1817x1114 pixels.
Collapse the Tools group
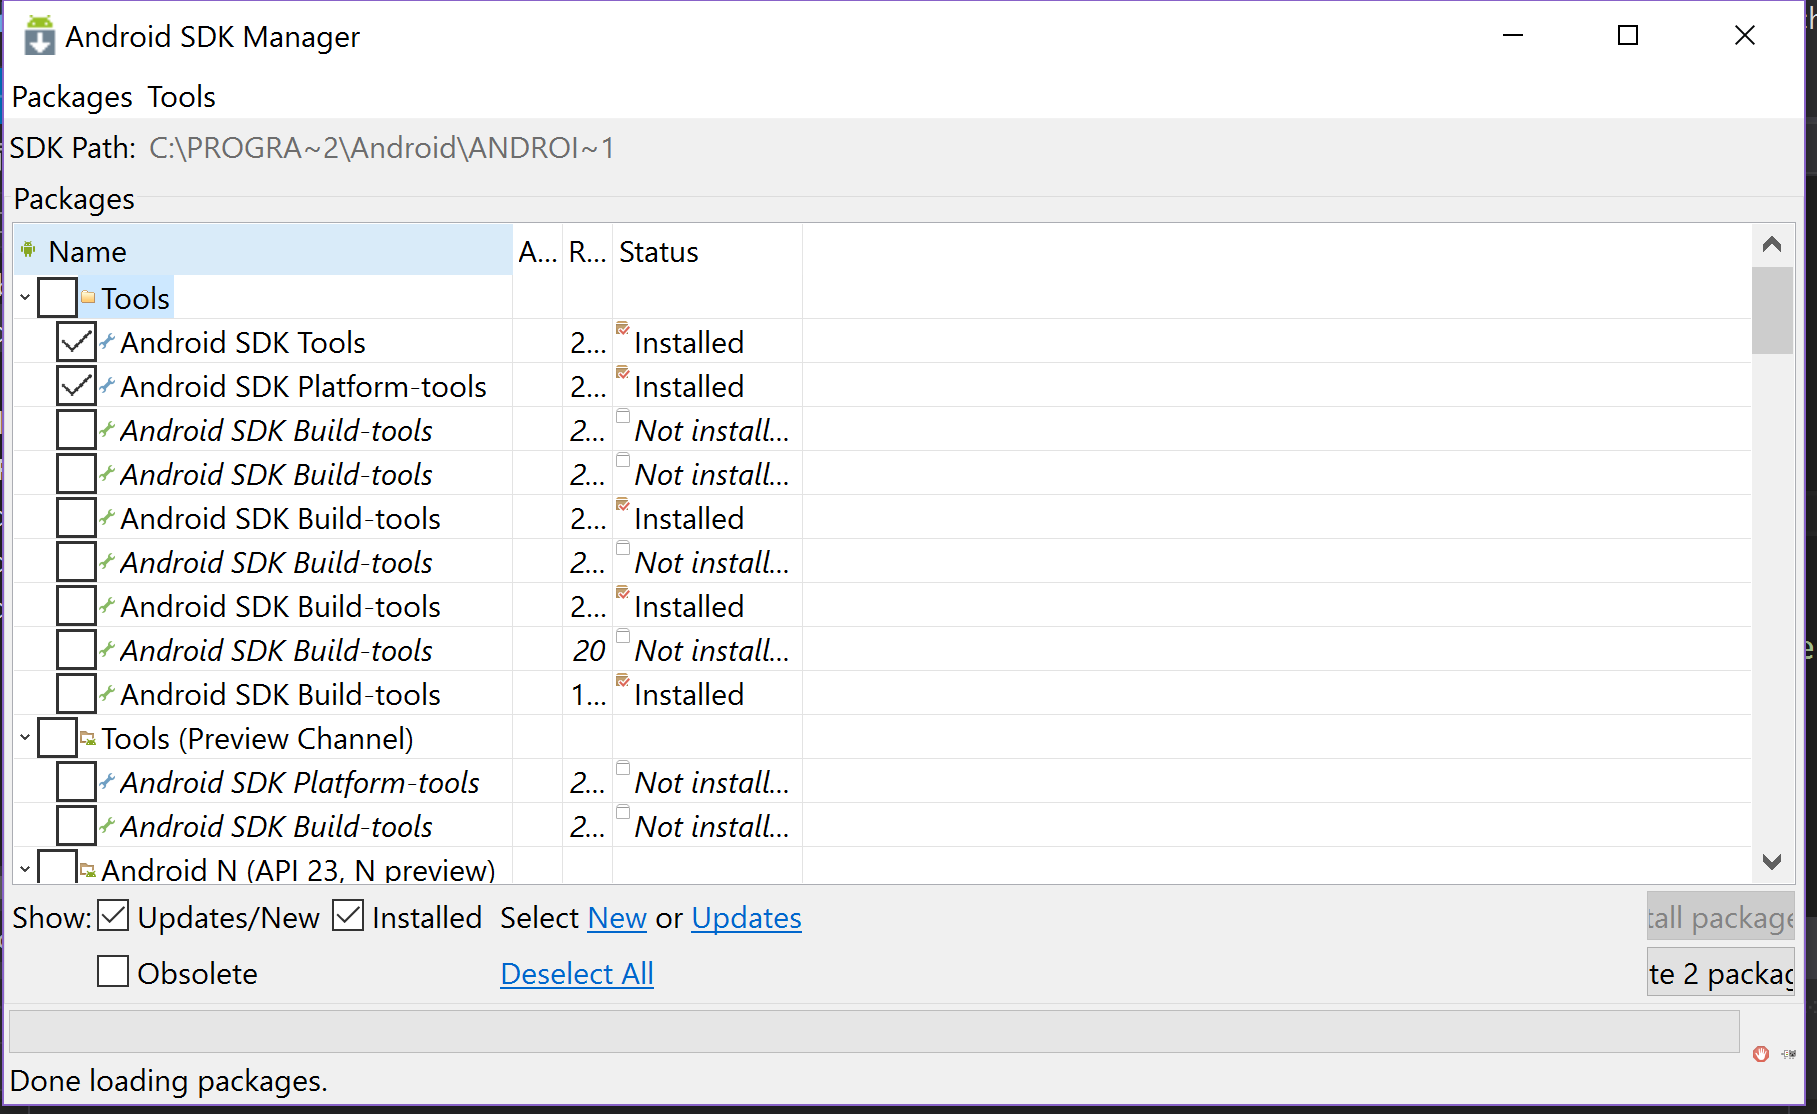click(x=25, y=298)
